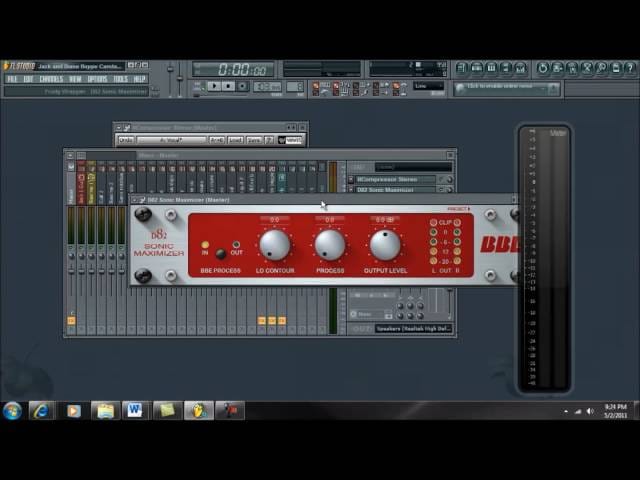Click Save in the compressor window
Image resolution: width=640 pixels, height=480 pixels.
[x=254, y=140]
